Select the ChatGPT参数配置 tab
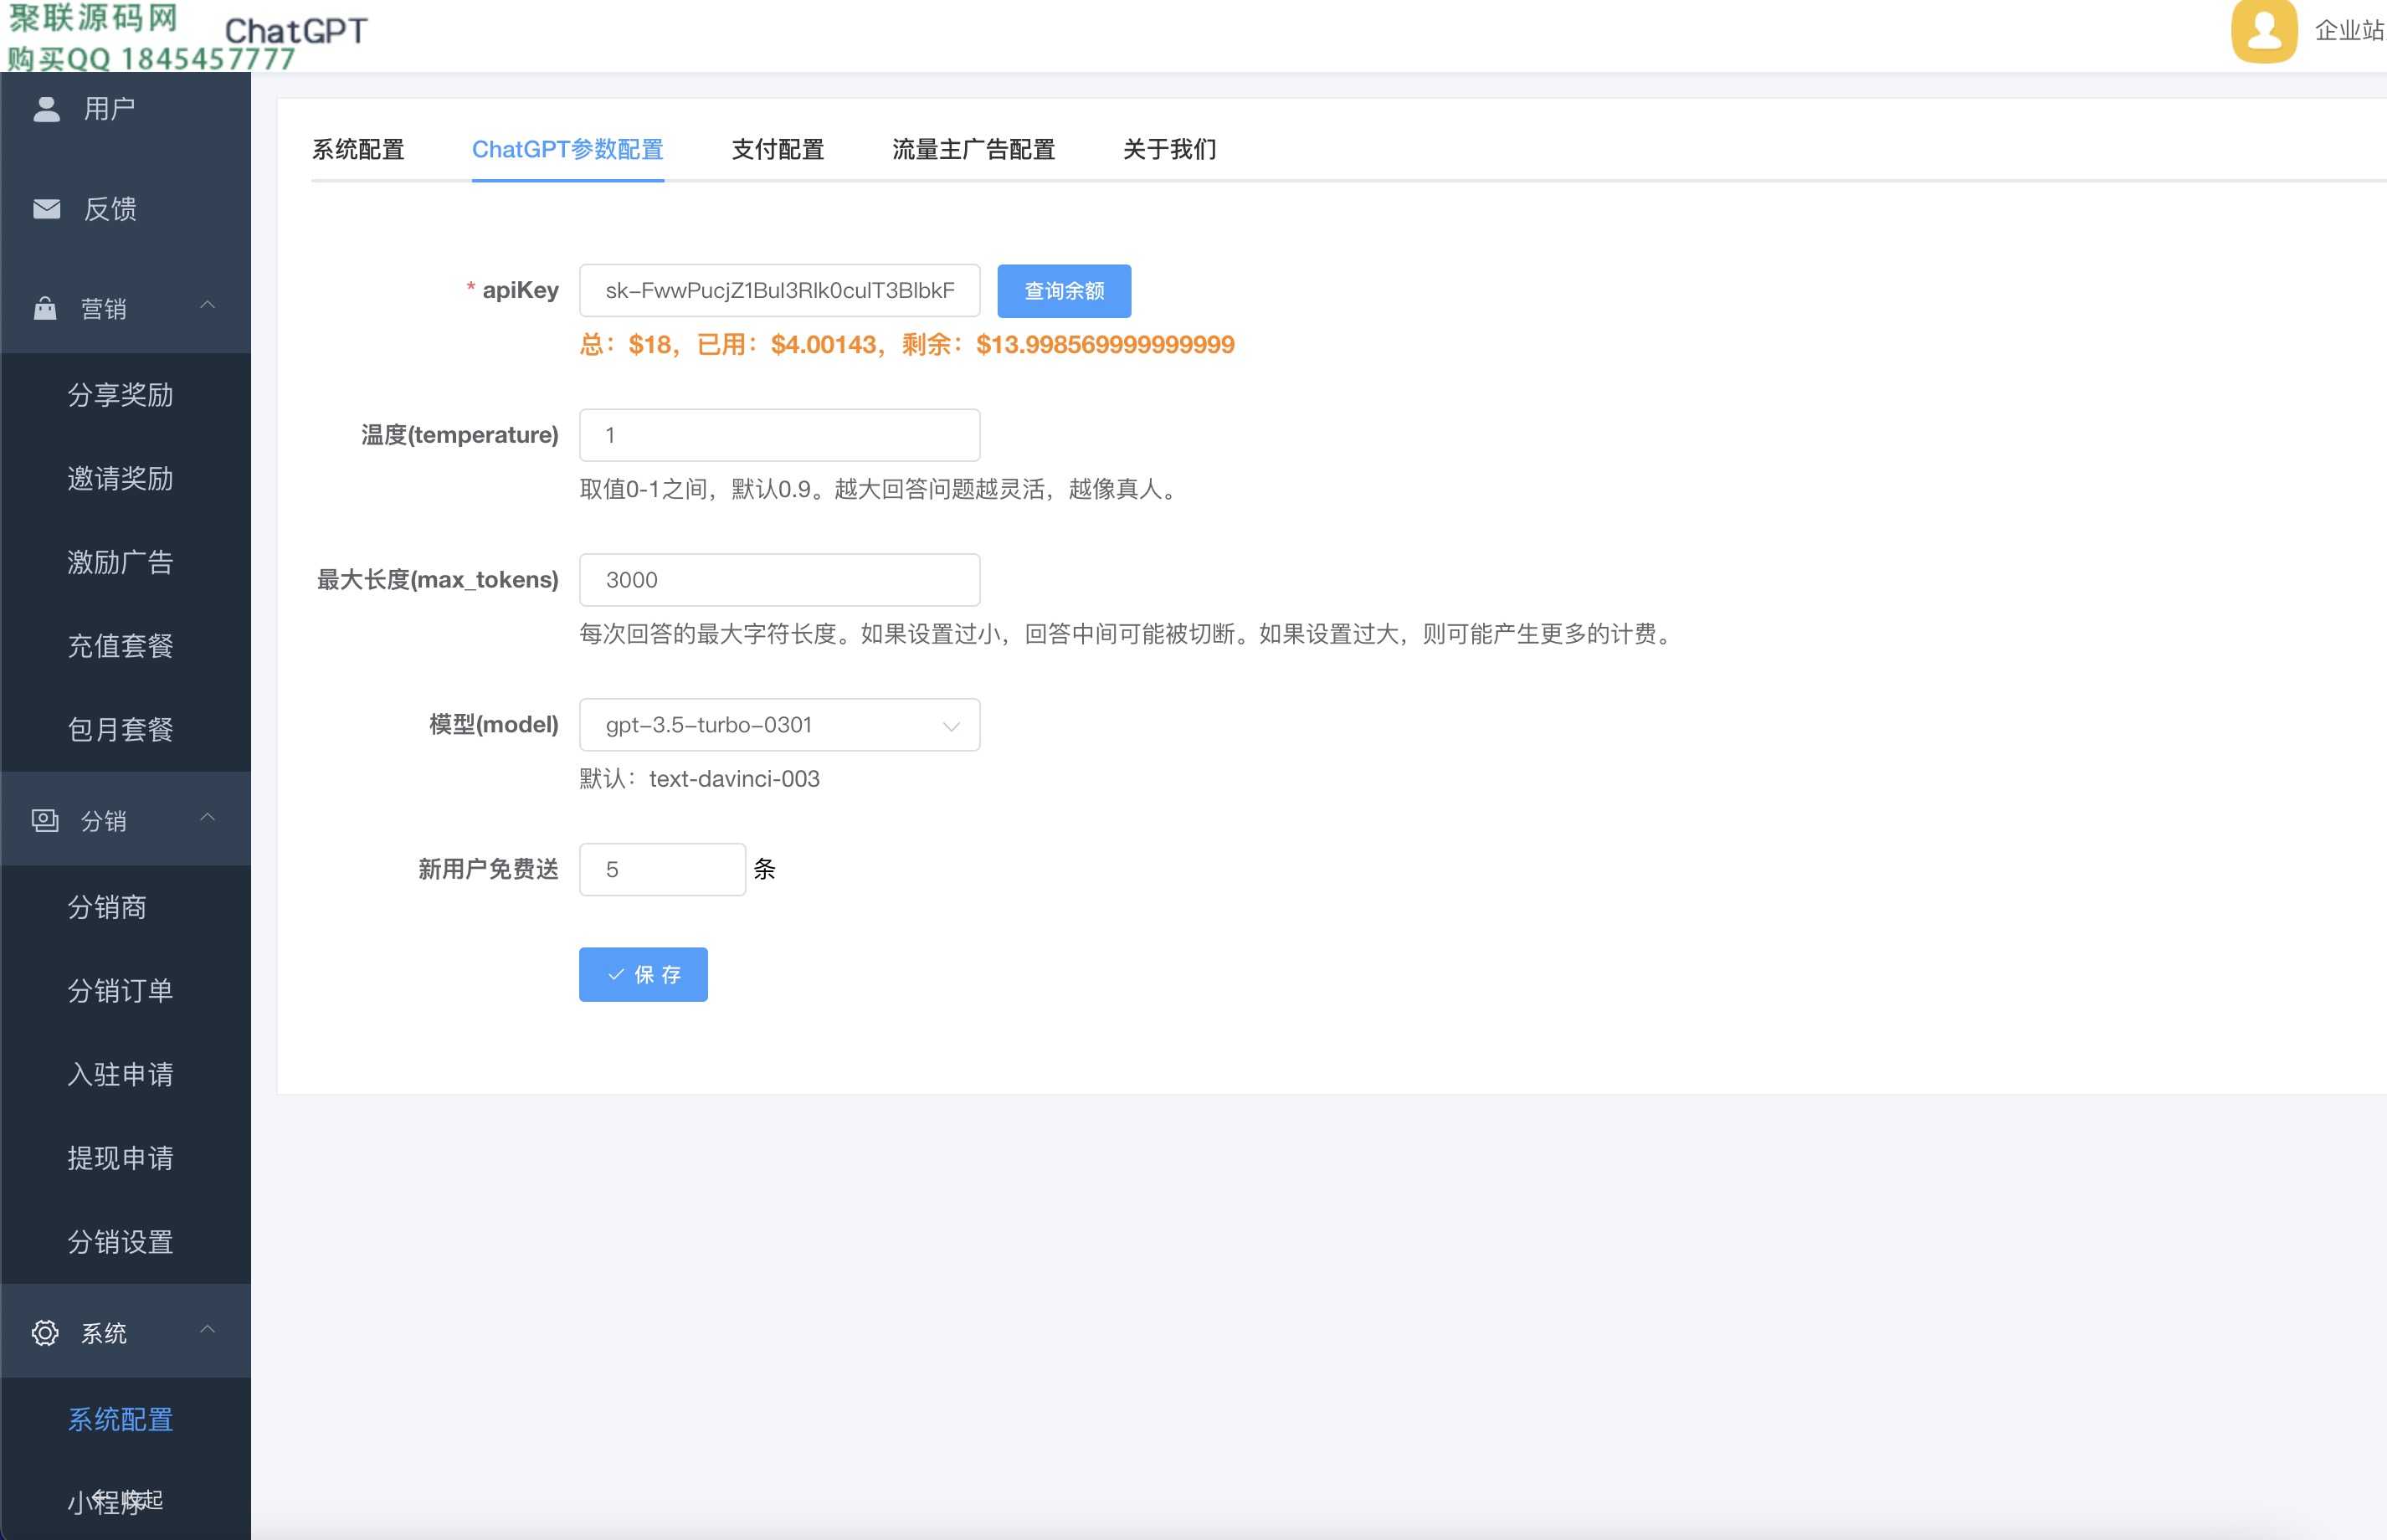Viewport: 2387px width, 1540px height. point(568,150)
